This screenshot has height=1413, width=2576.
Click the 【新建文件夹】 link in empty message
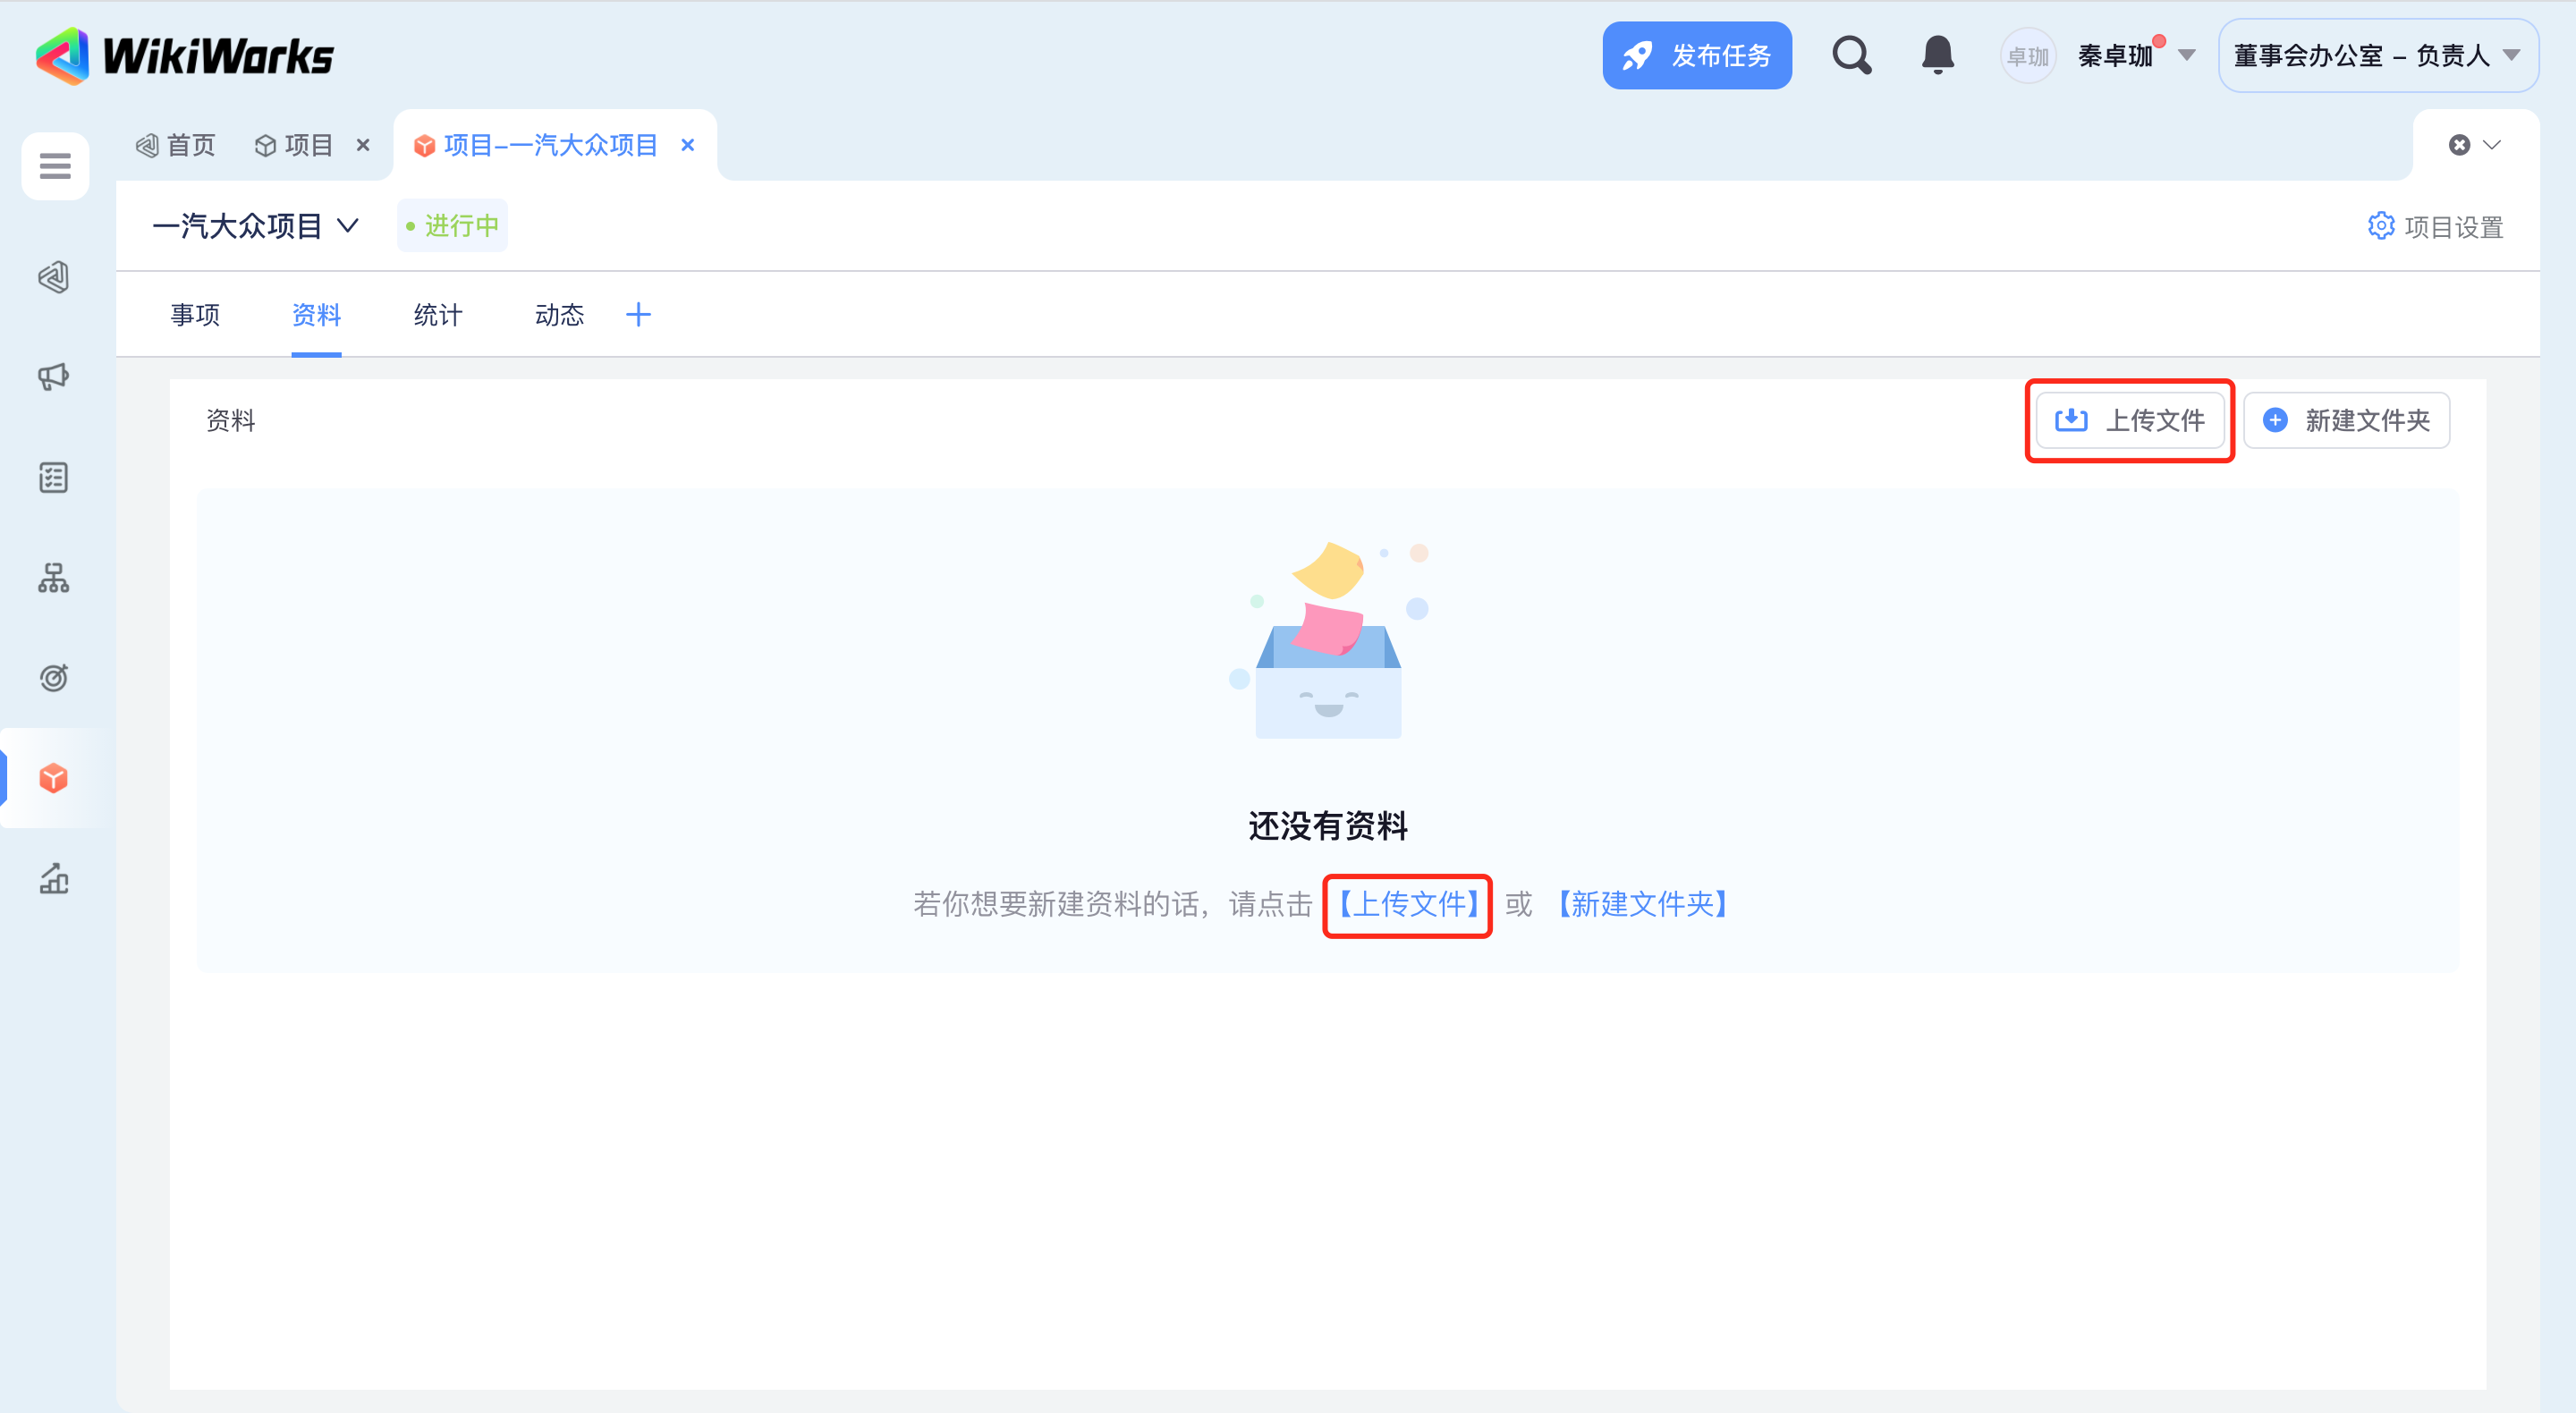1642,905
